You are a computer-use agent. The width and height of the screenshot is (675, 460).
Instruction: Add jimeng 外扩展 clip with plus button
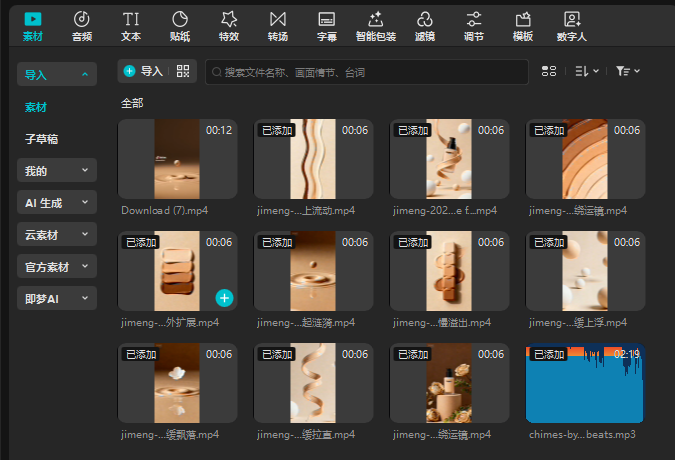tap(224, 297)
